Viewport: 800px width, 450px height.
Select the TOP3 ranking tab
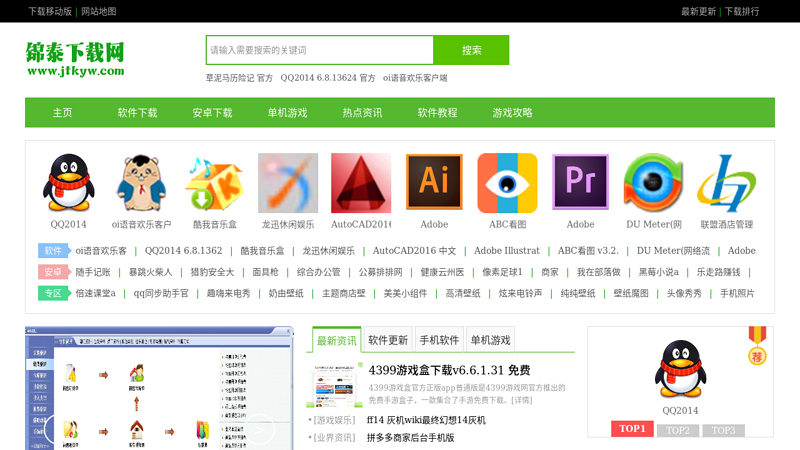(x=723, y=431)
